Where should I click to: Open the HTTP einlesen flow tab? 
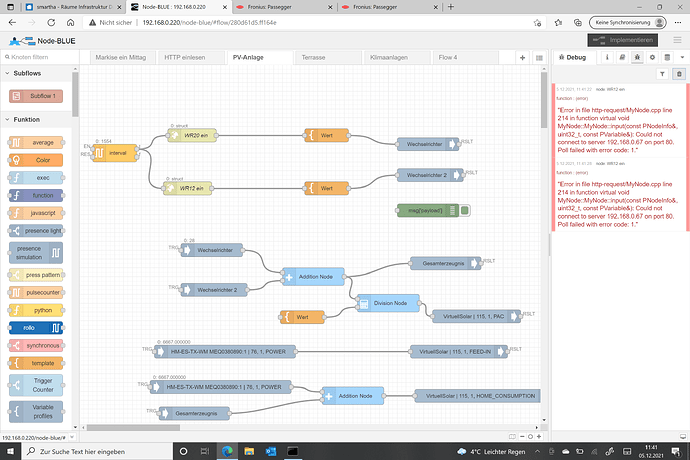(185, 58)
